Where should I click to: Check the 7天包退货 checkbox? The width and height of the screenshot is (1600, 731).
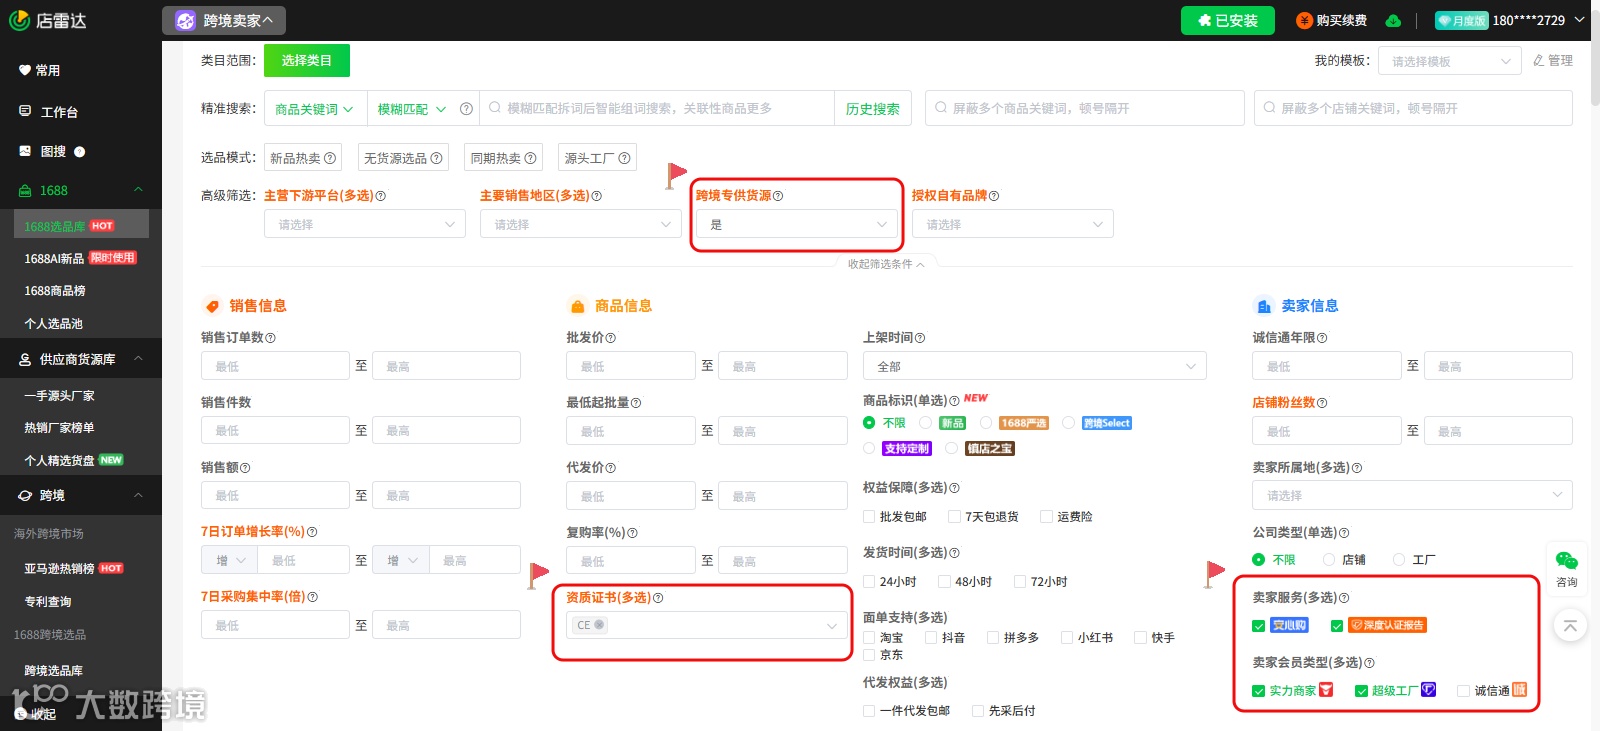pyautogui.click(x=954, y=517)
